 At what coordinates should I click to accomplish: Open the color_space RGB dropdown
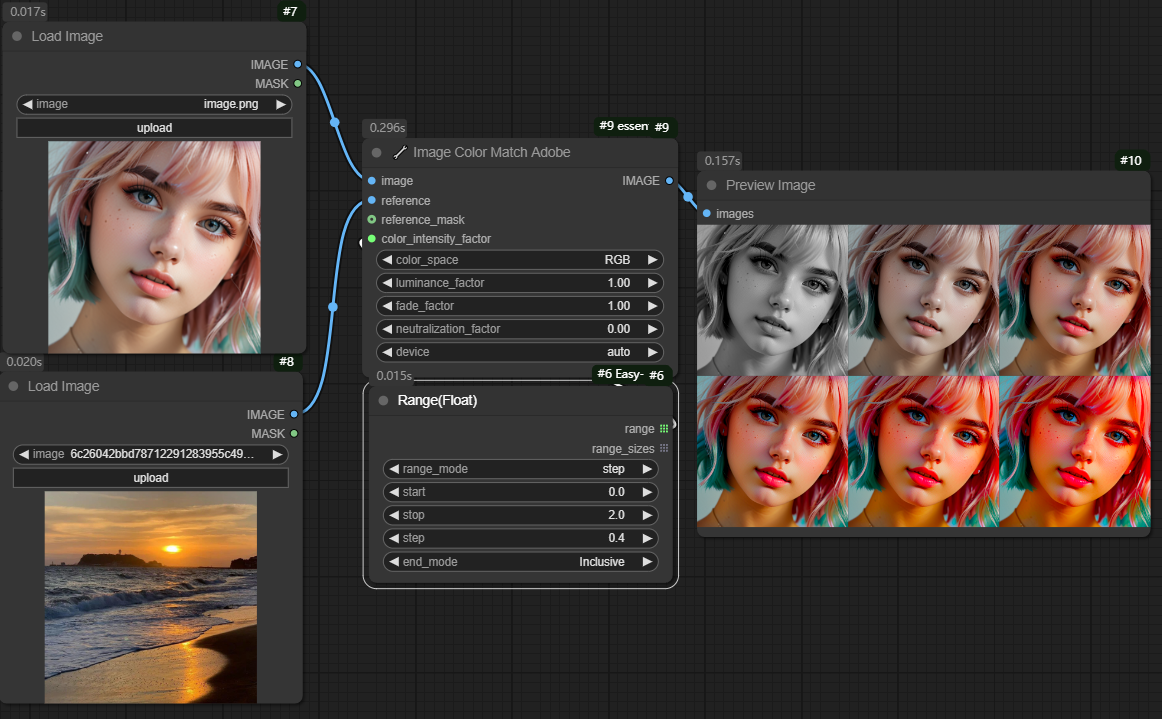(x=519, y=260)
